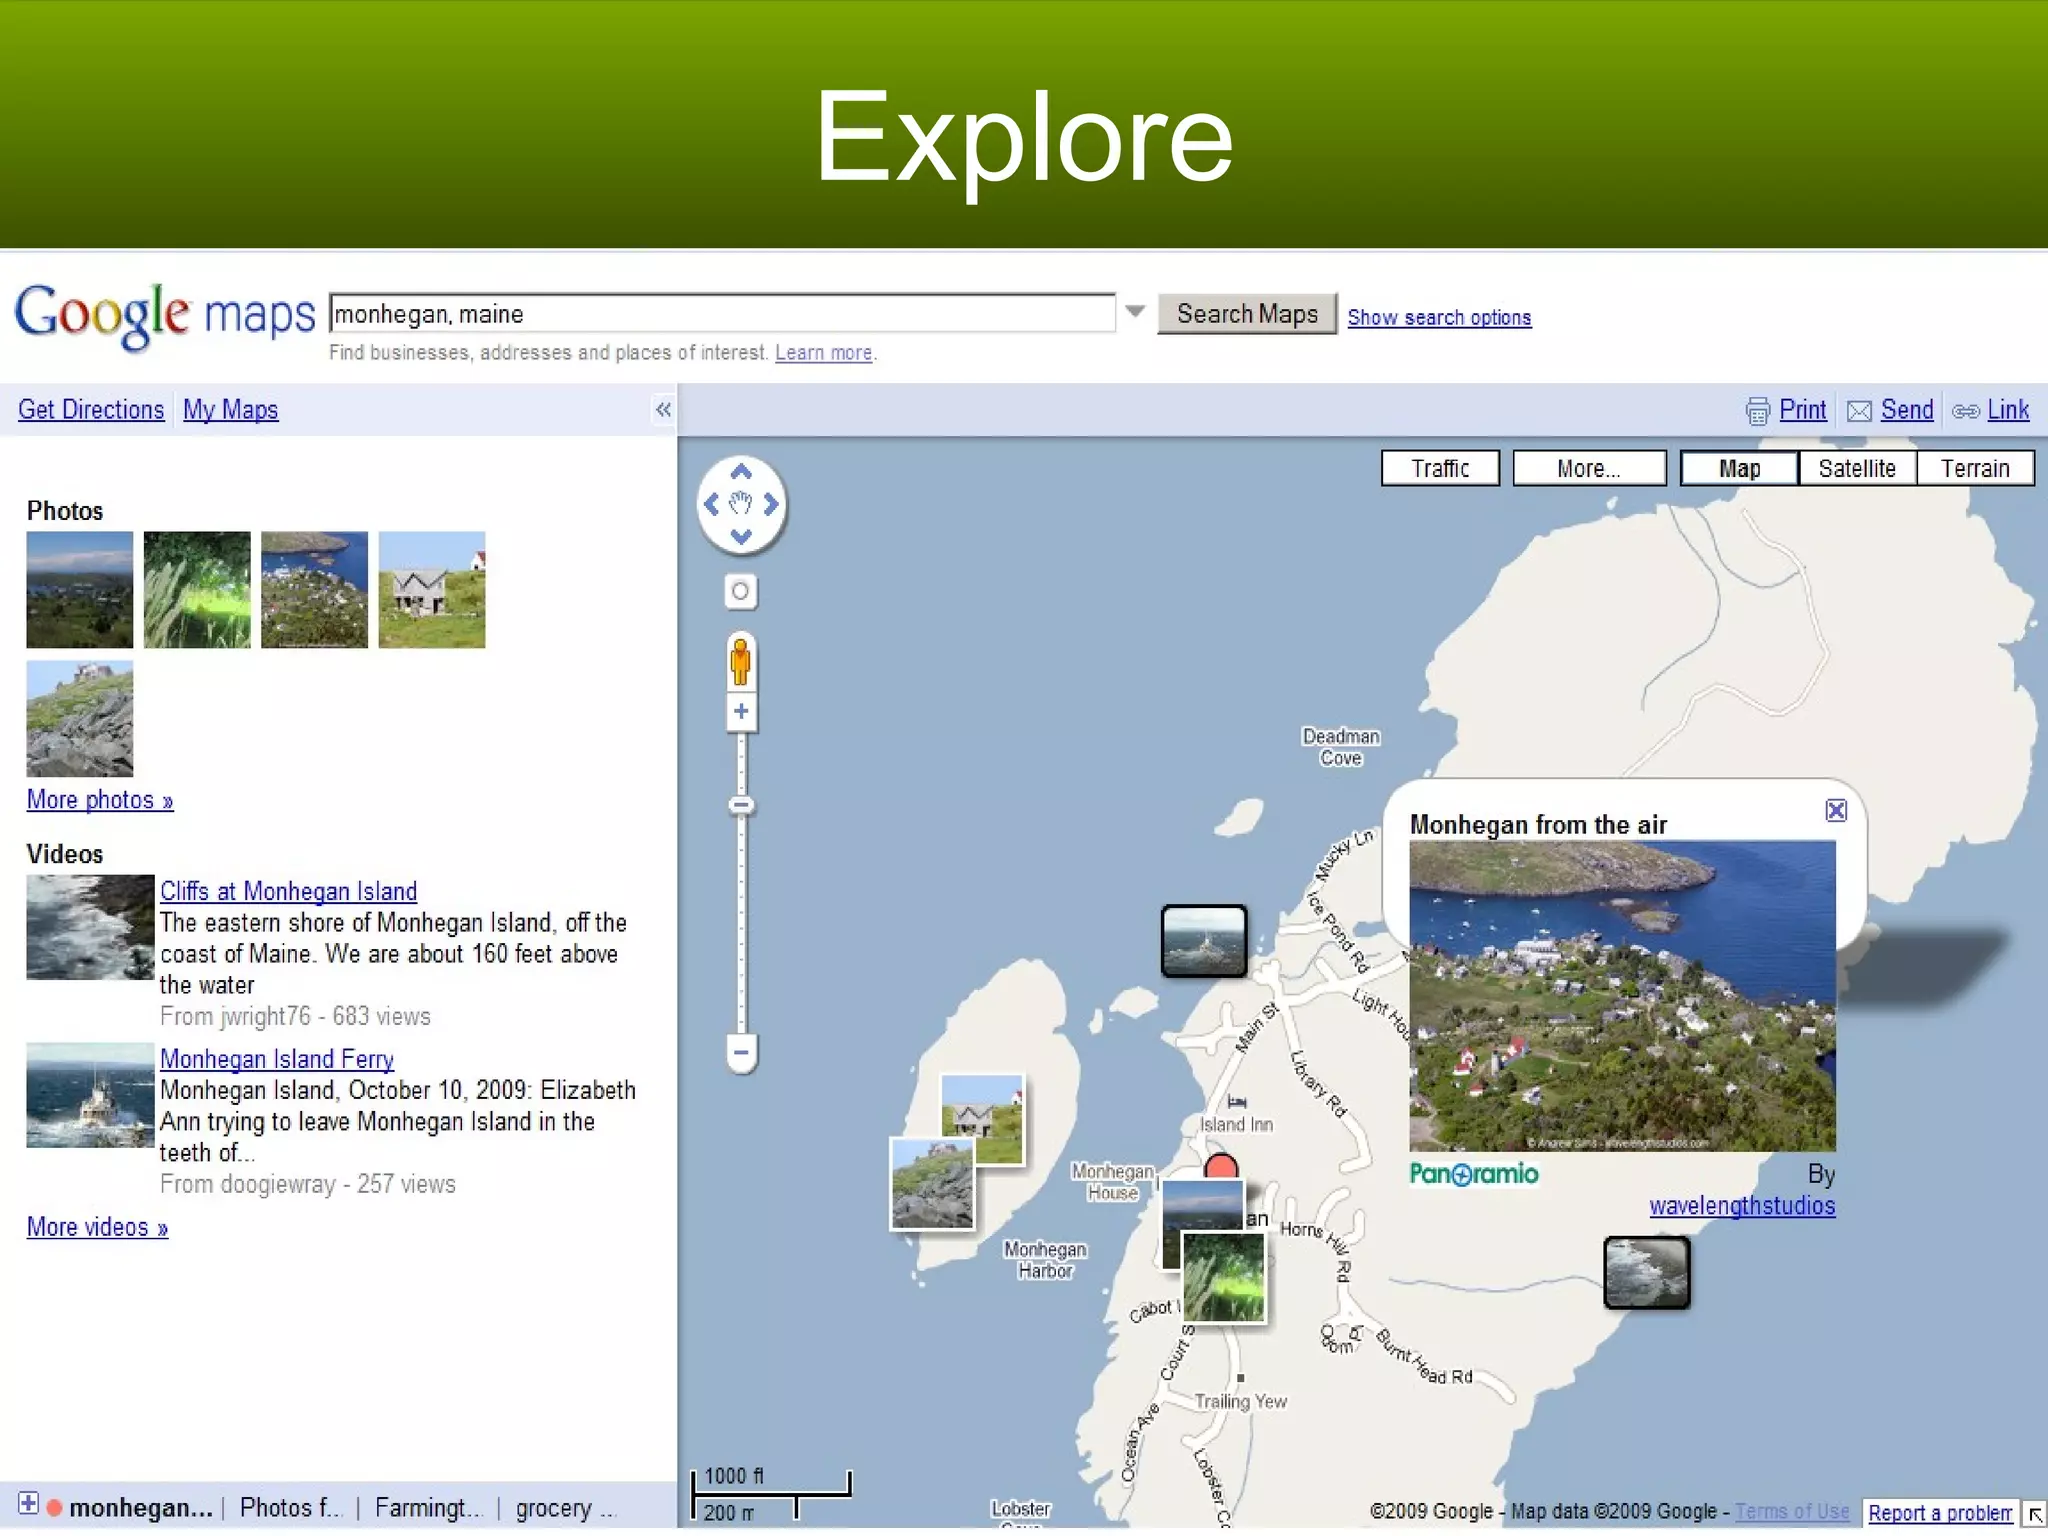Open the Ferry video thumbnail

pyautogui.click(x=90, y=1095)
